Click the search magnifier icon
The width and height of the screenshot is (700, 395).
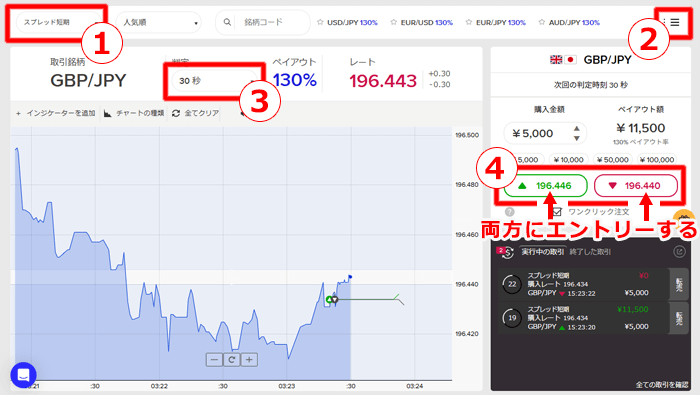[x=227, y=22]
